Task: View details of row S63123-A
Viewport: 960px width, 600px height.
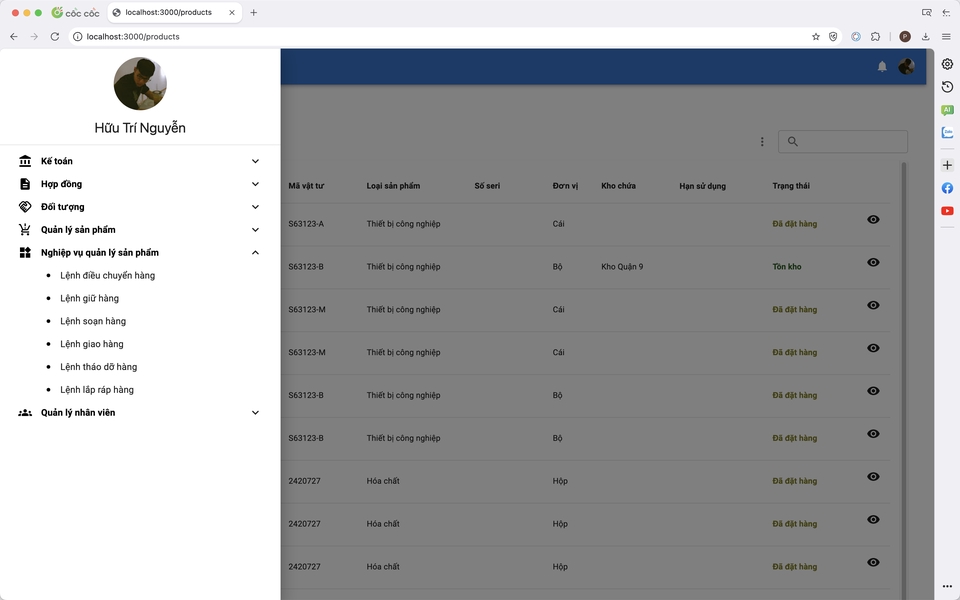Action: coord(873,219)
